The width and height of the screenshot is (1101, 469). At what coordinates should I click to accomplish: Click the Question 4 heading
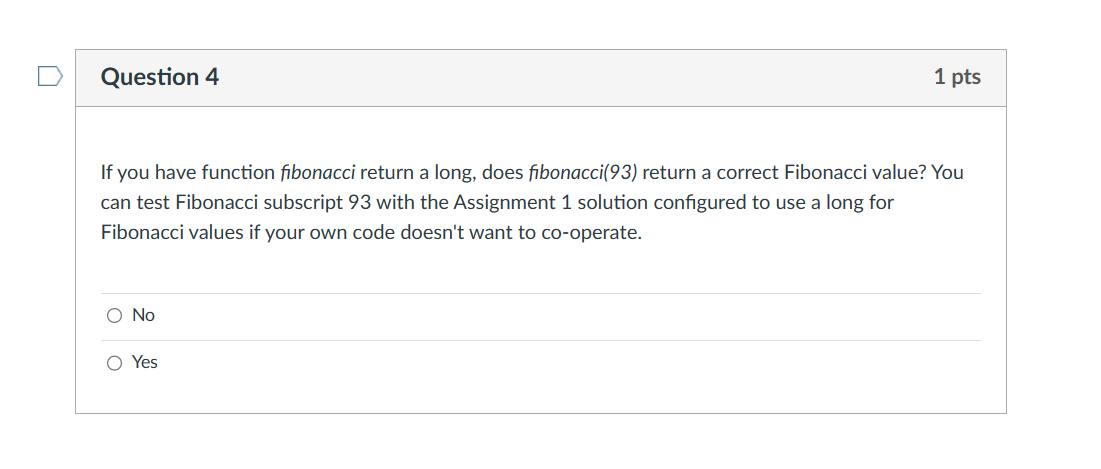(x=160, y=77)
